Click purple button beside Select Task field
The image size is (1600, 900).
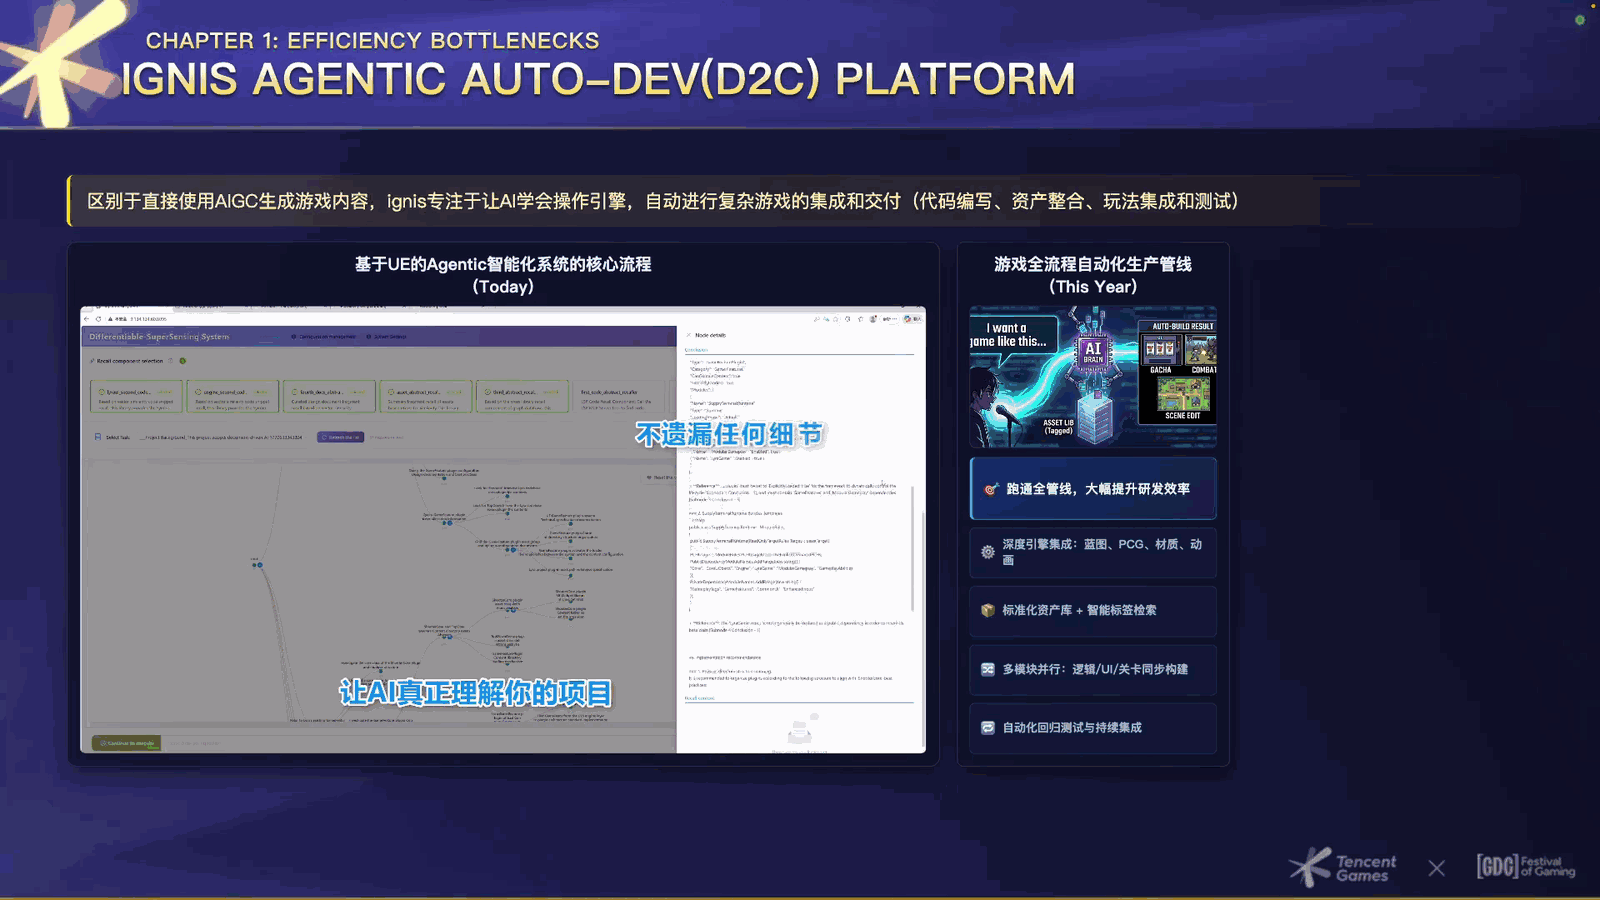[x=340, y=437]
